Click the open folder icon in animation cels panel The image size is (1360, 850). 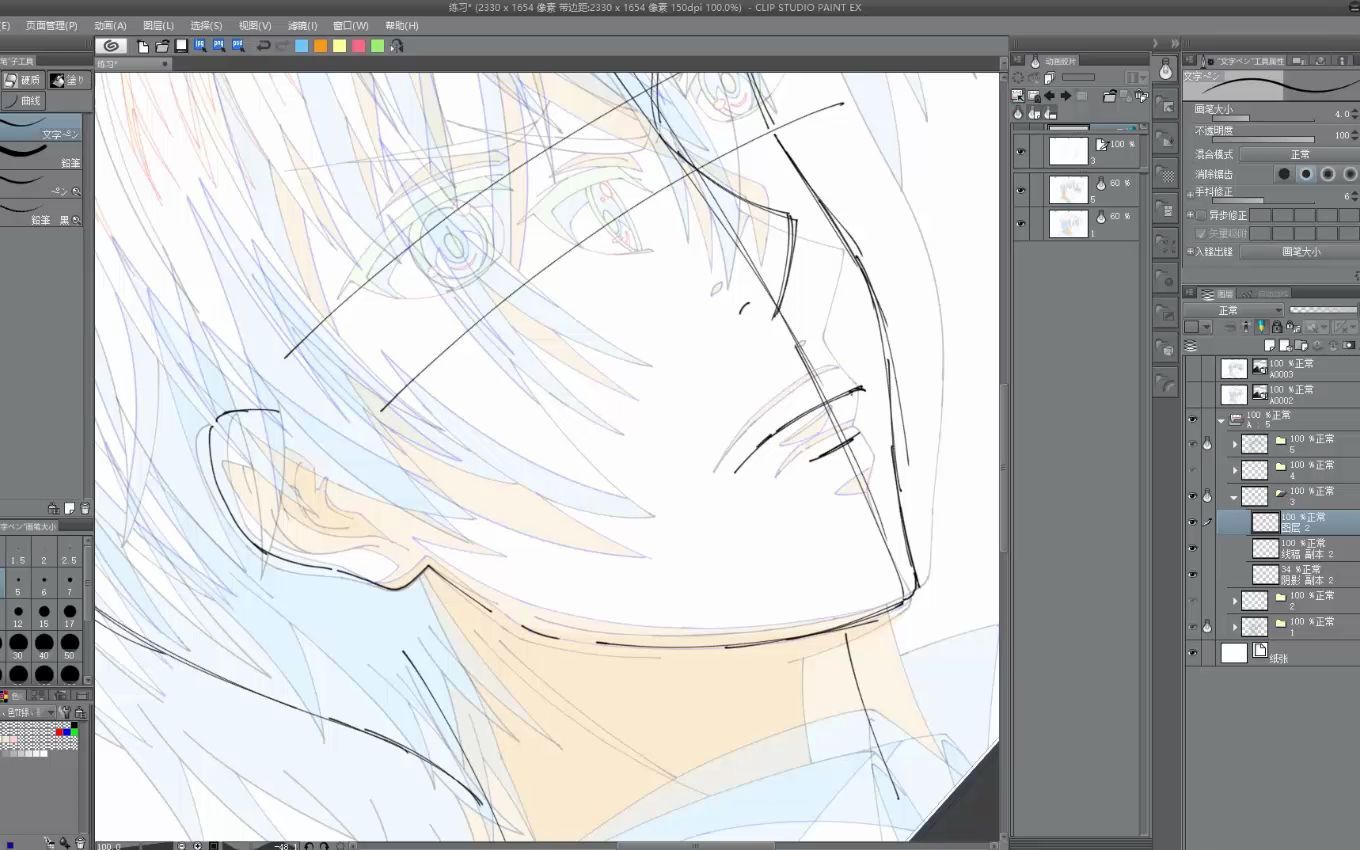click(x=1109, y=96)
